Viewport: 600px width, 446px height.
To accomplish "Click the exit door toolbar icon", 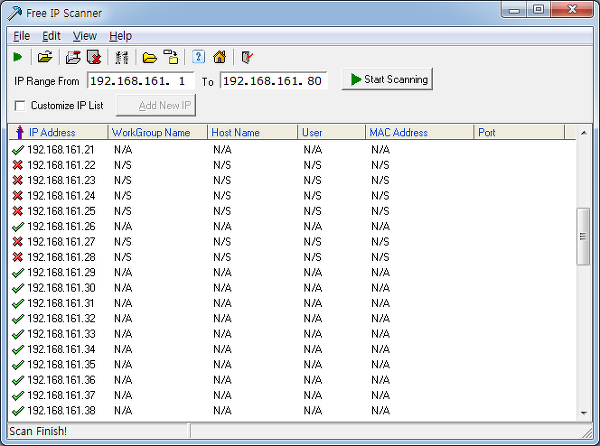I will 247,57.
